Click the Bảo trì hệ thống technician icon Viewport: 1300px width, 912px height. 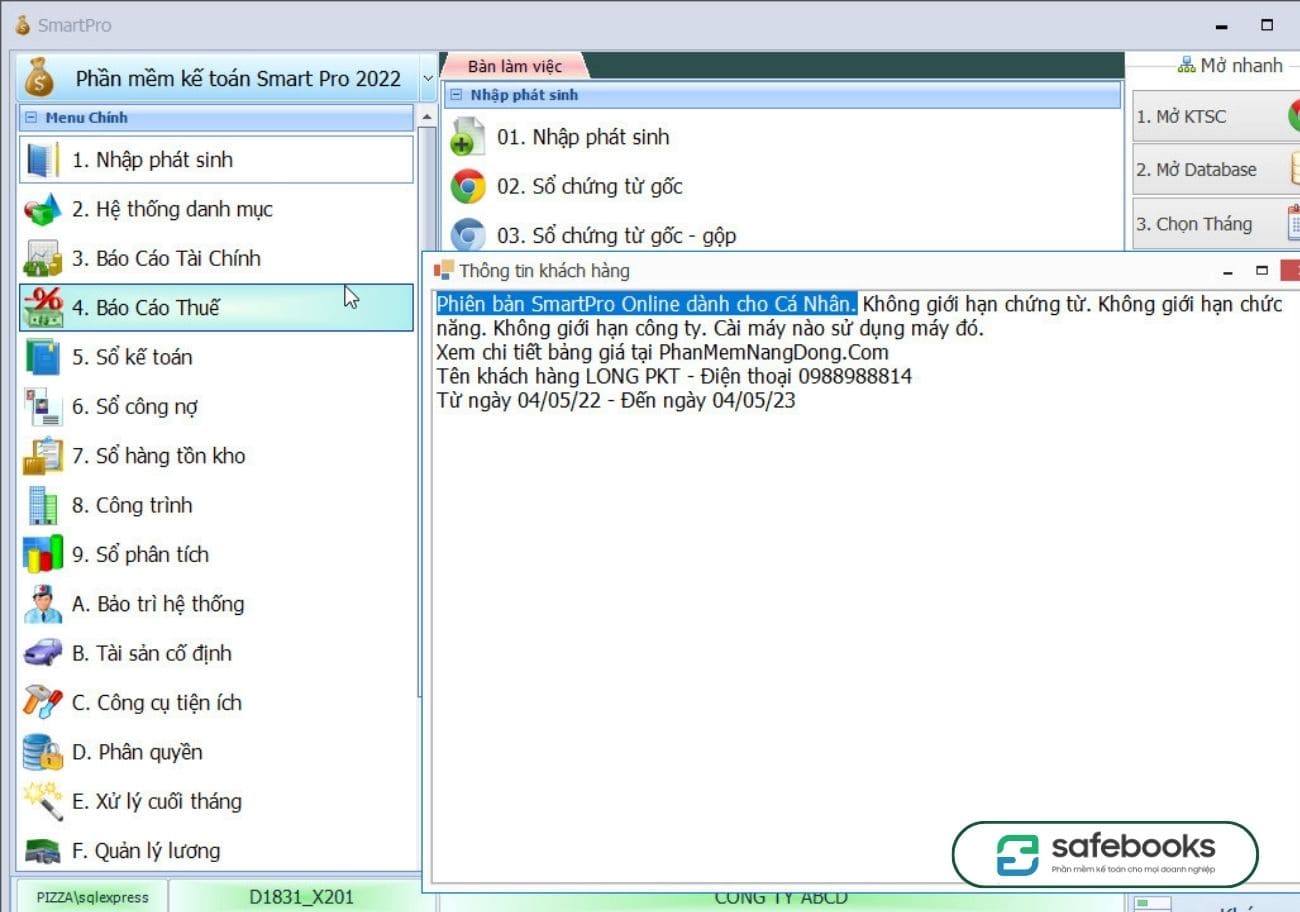click(42, 603)
